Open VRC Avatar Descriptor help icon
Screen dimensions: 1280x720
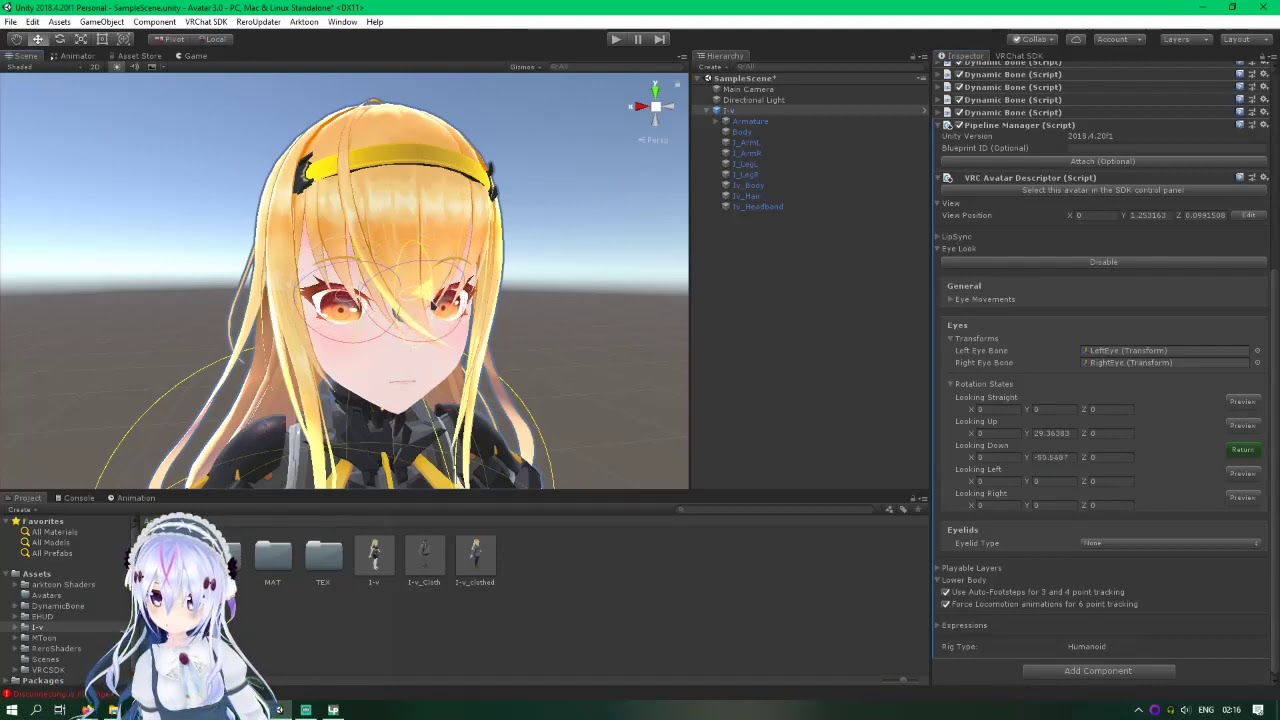(1240, 178)
